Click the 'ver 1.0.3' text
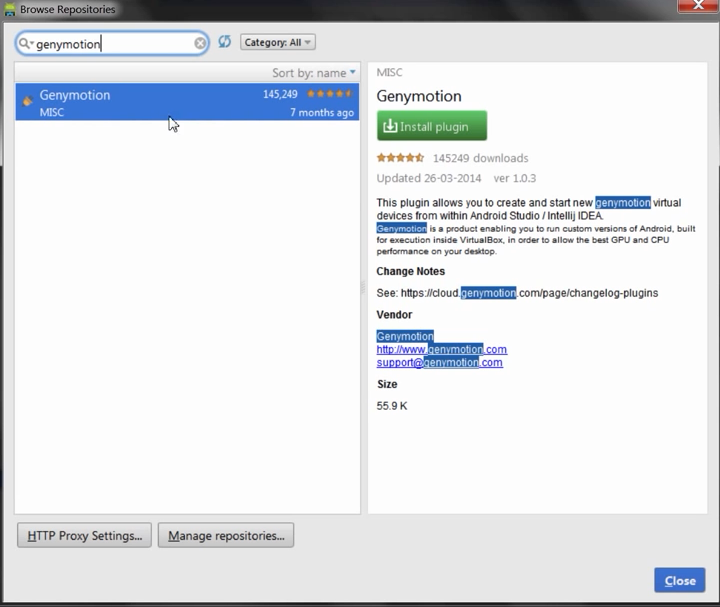This screenshot has height=607, width=720. point(515,178)
